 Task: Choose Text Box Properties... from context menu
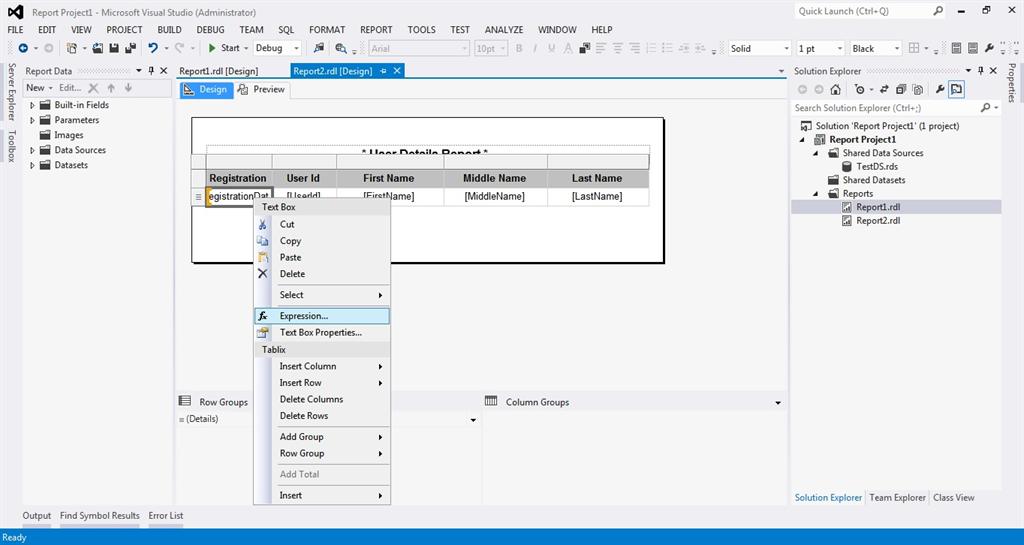click(x=322, y=332)
